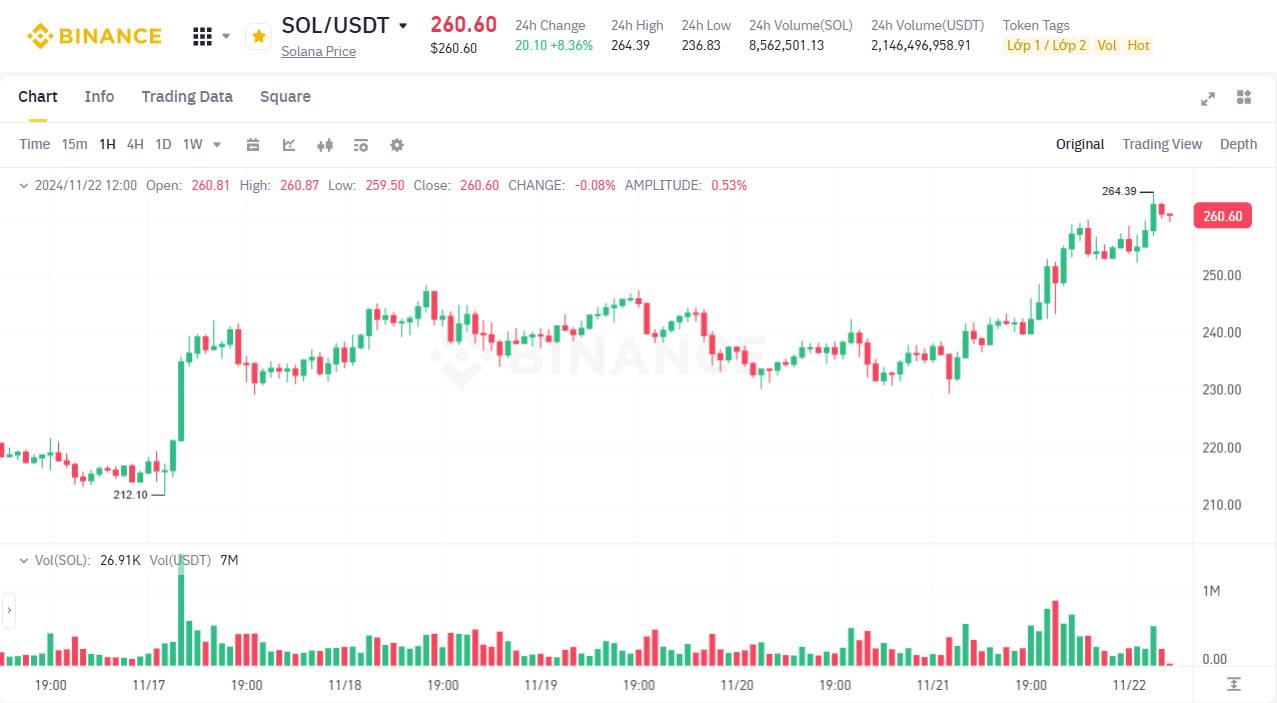
Task: Open candlestick chart style icon
Action: [325, 145]
